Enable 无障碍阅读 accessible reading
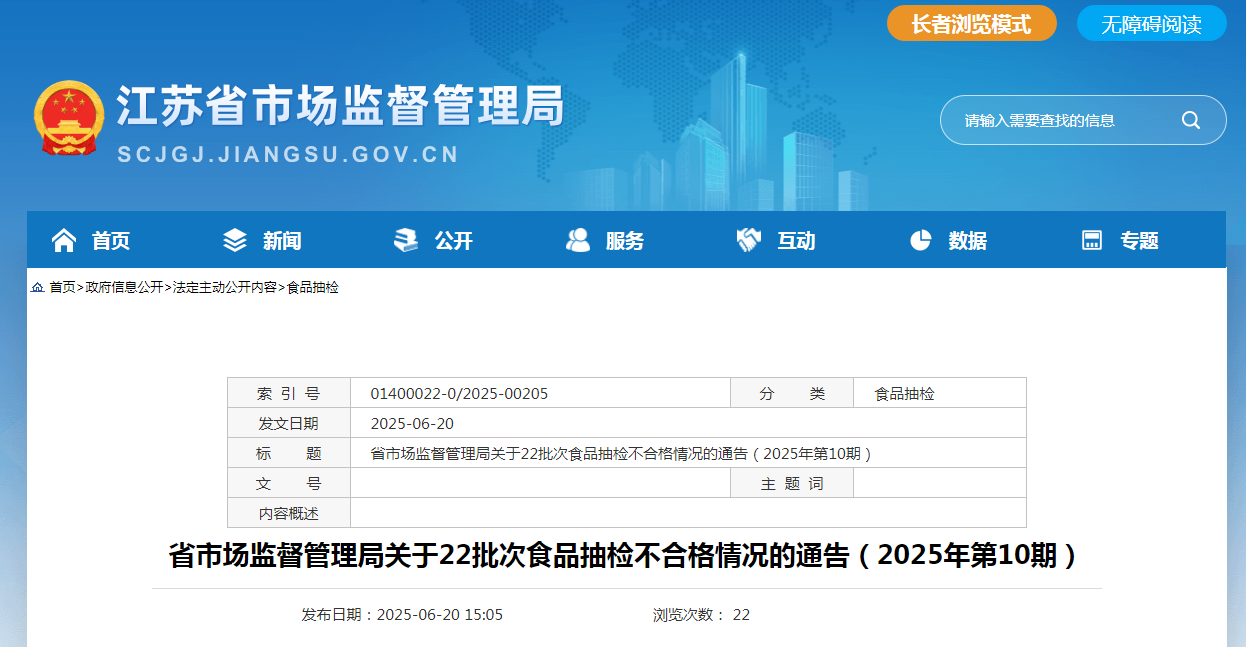 (1151, 24)
